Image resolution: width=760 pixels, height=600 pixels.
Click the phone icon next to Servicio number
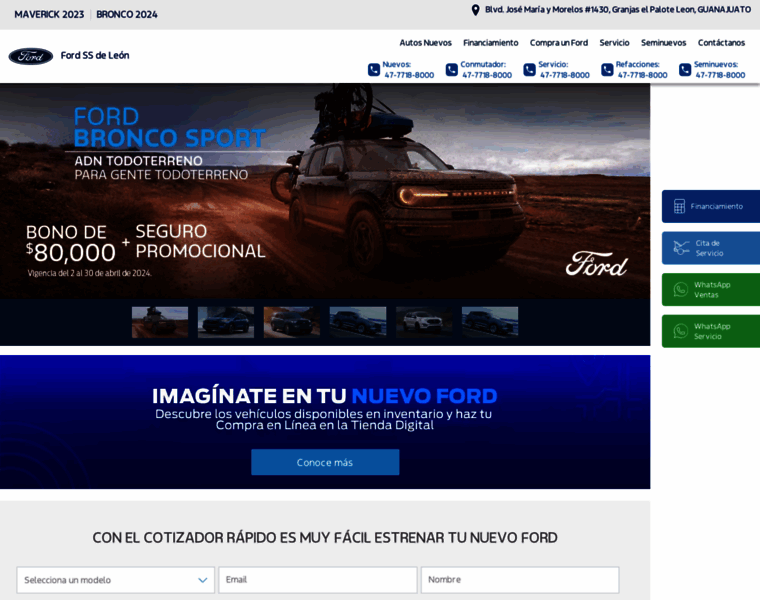tap(529, 70)
